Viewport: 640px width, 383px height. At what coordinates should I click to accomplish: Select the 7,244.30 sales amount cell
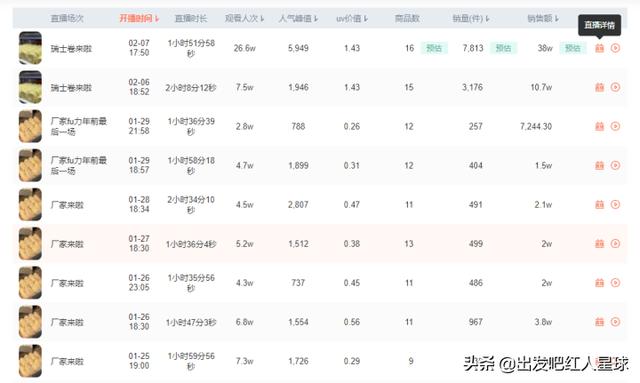pyautogui.click(x=536, y=127)
